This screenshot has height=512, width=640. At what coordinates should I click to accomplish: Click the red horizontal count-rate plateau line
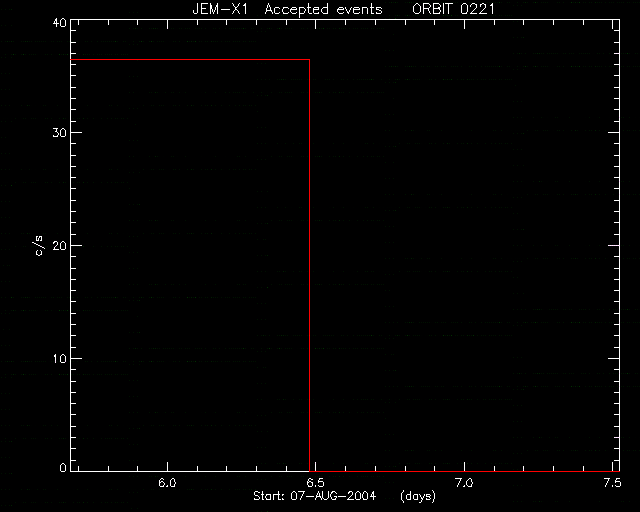pyautogui.click(x=190, y=60)
